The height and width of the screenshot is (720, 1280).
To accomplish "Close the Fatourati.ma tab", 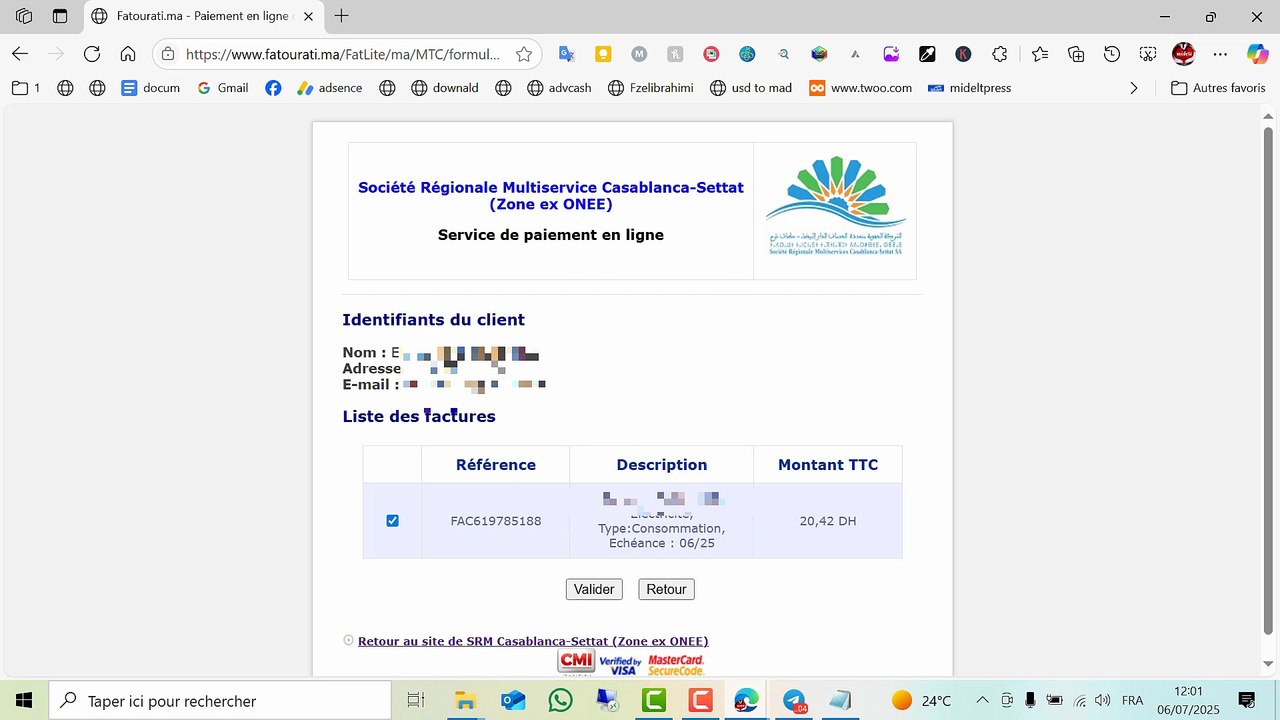I will point(308,16).
